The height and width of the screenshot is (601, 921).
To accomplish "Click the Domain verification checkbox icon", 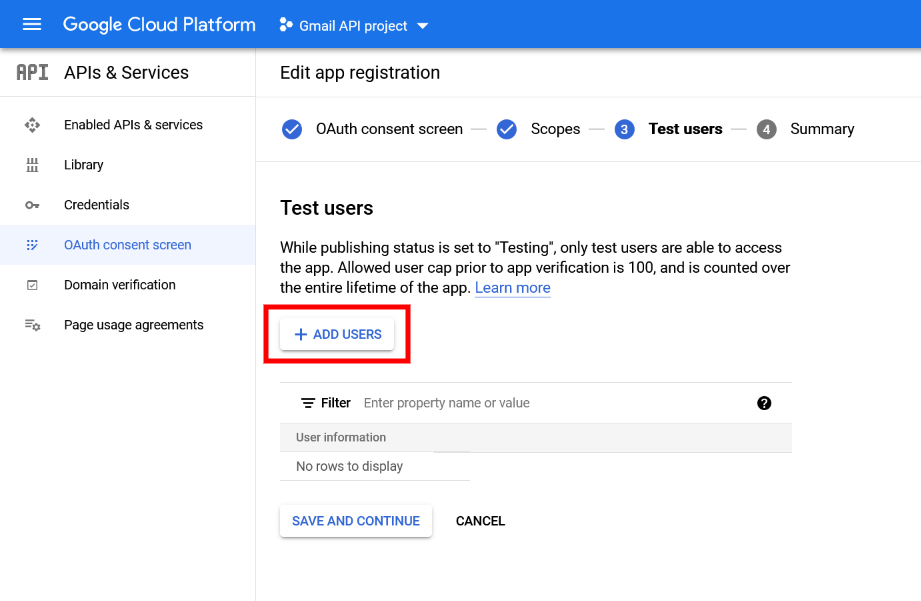I will (x=32, y=285).
